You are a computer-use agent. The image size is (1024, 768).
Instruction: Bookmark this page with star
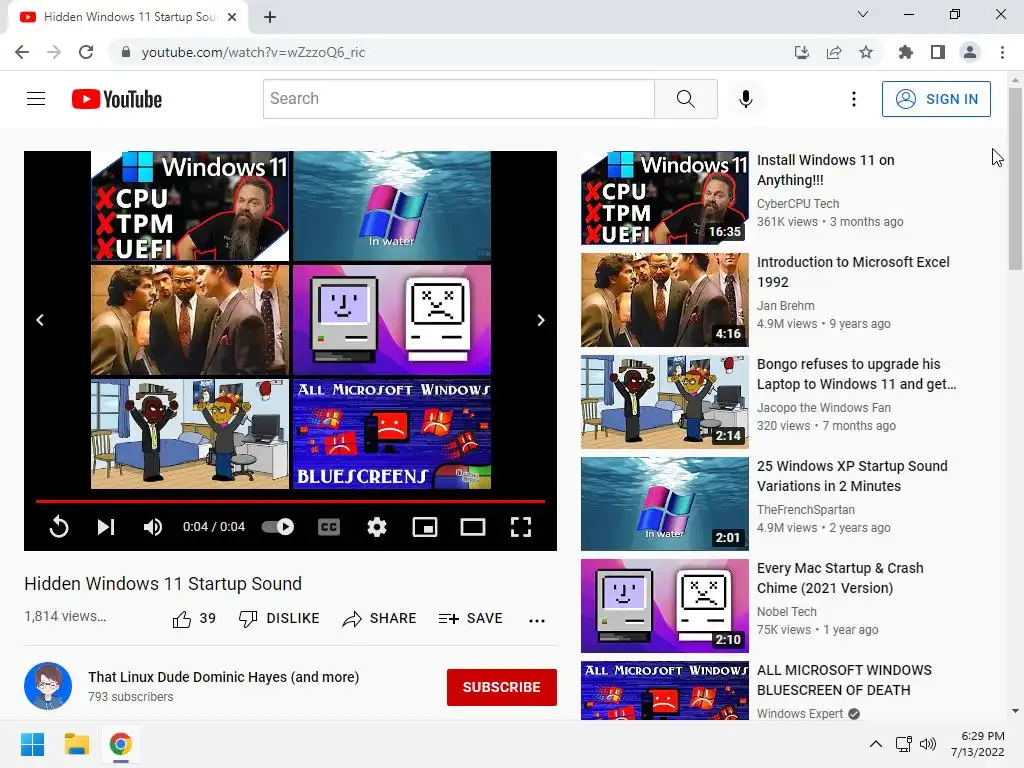(x=866, y=52)
